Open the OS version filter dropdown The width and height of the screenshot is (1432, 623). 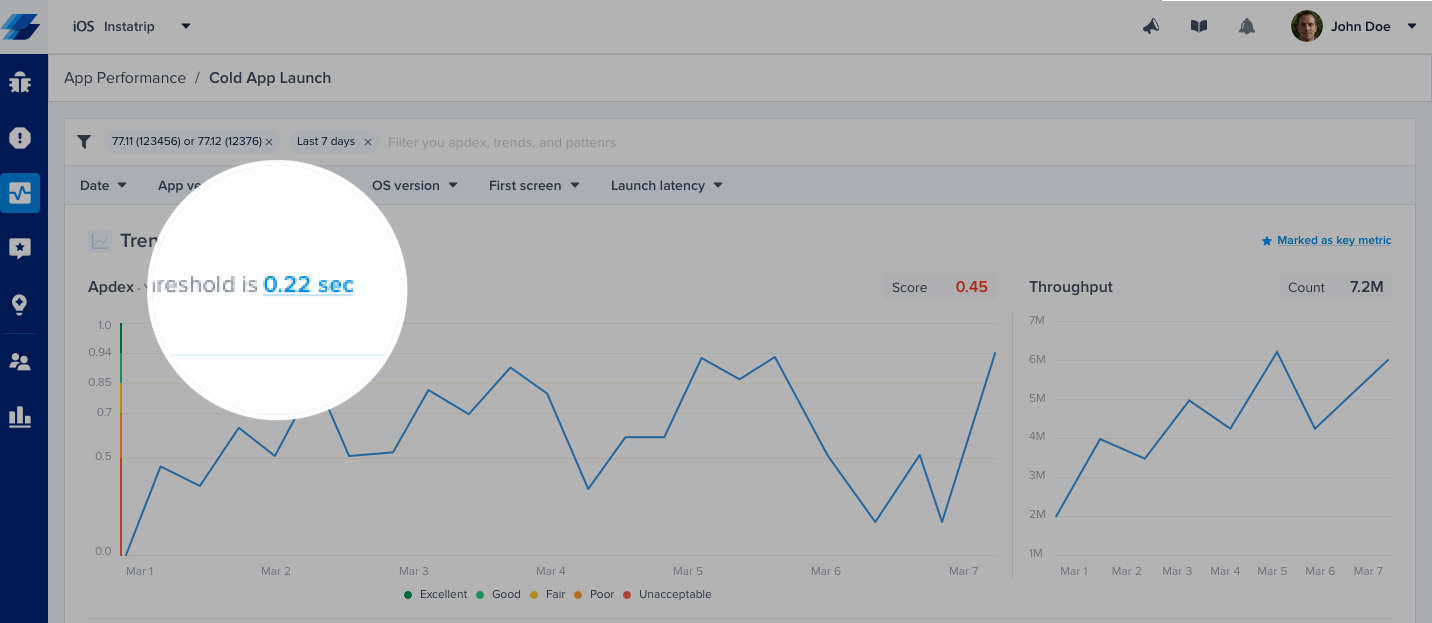(x=414, y=185)
